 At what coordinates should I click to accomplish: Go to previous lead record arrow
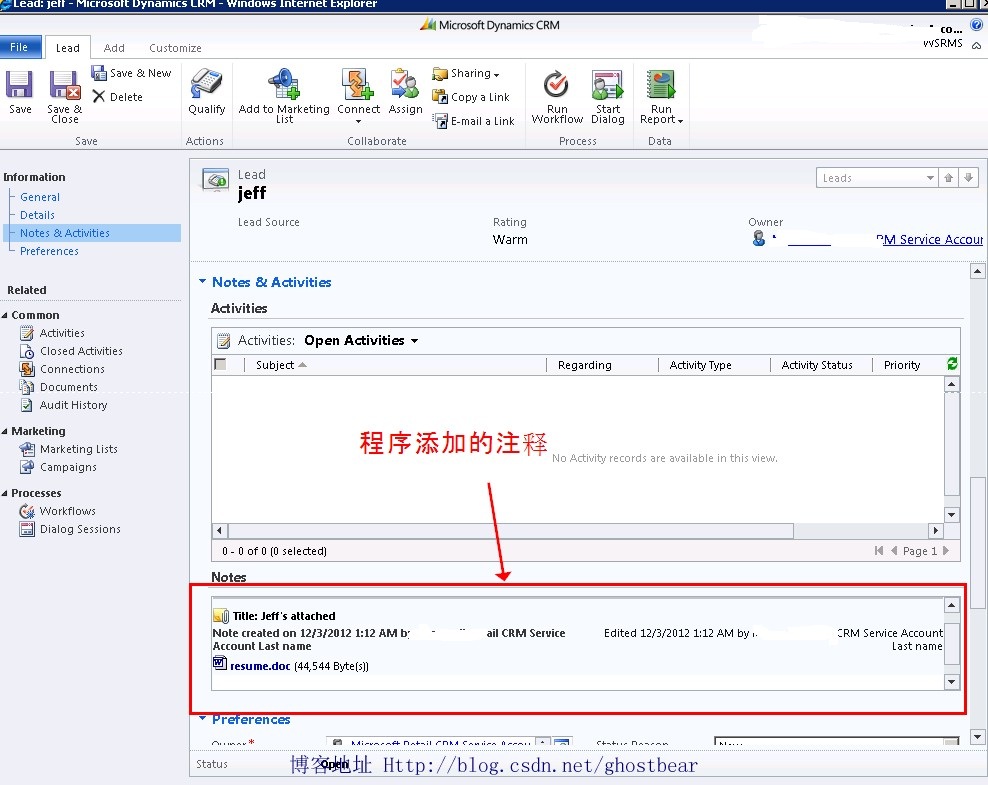tap(948, 178)
